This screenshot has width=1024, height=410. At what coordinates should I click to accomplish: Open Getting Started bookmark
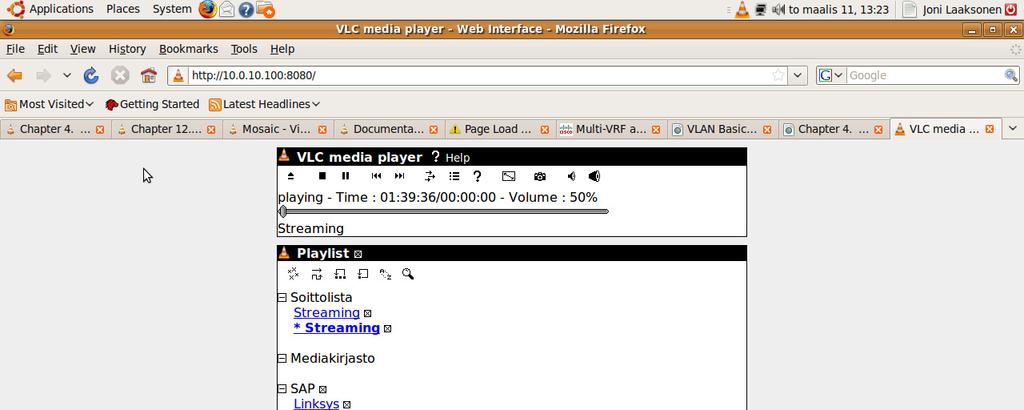pyautogui.click(x=152, y=104)
